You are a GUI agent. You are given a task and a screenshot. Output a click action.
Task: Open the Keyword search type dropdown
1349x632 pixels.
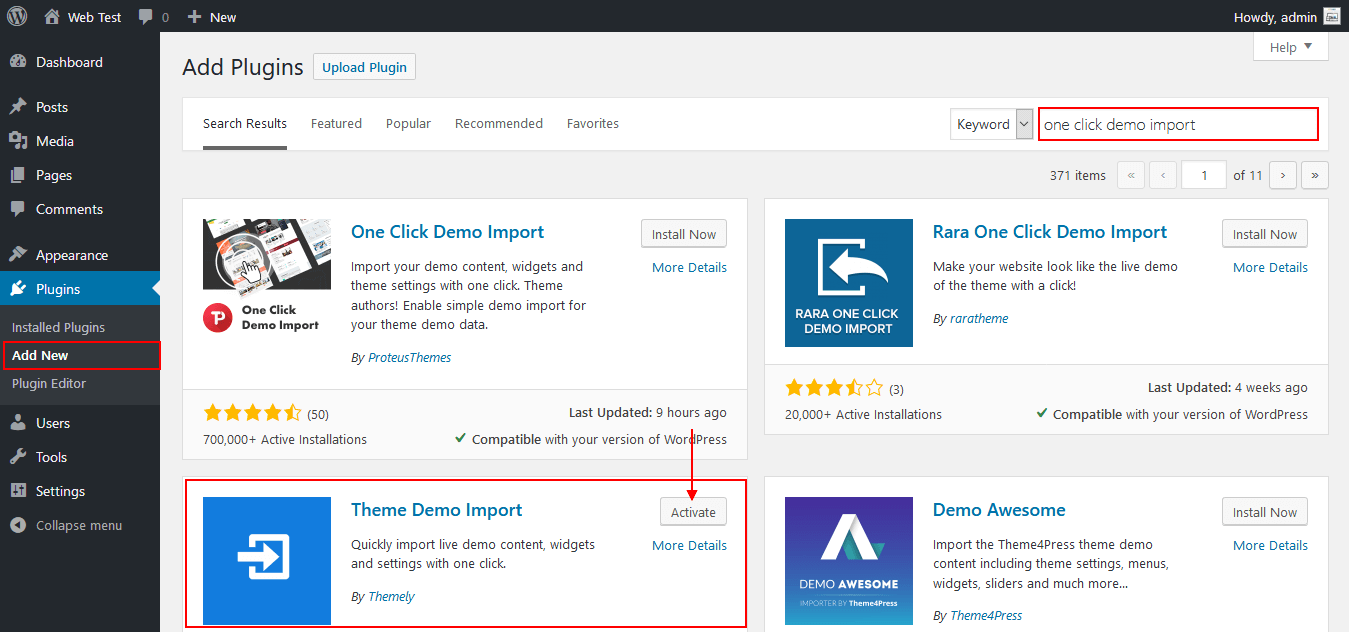click(991, 124)
